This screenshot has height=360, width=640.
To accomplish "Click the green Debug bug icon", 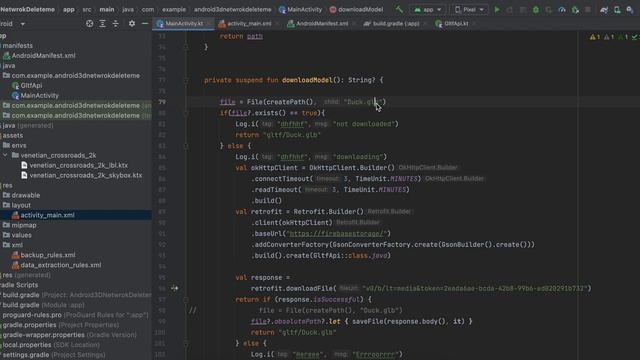I will coord(536,9).
